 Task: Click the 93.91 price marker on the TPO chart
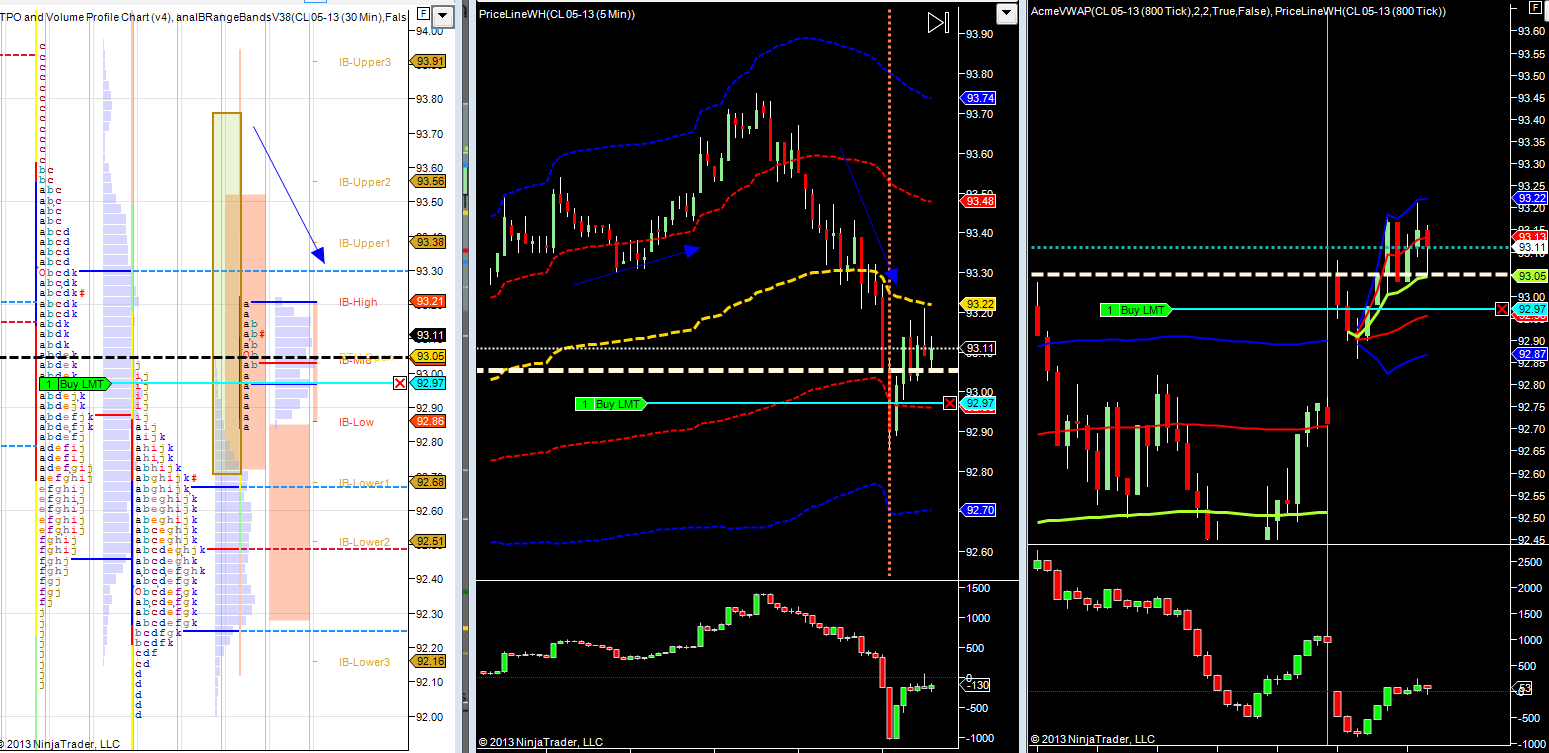coord(430,62)
